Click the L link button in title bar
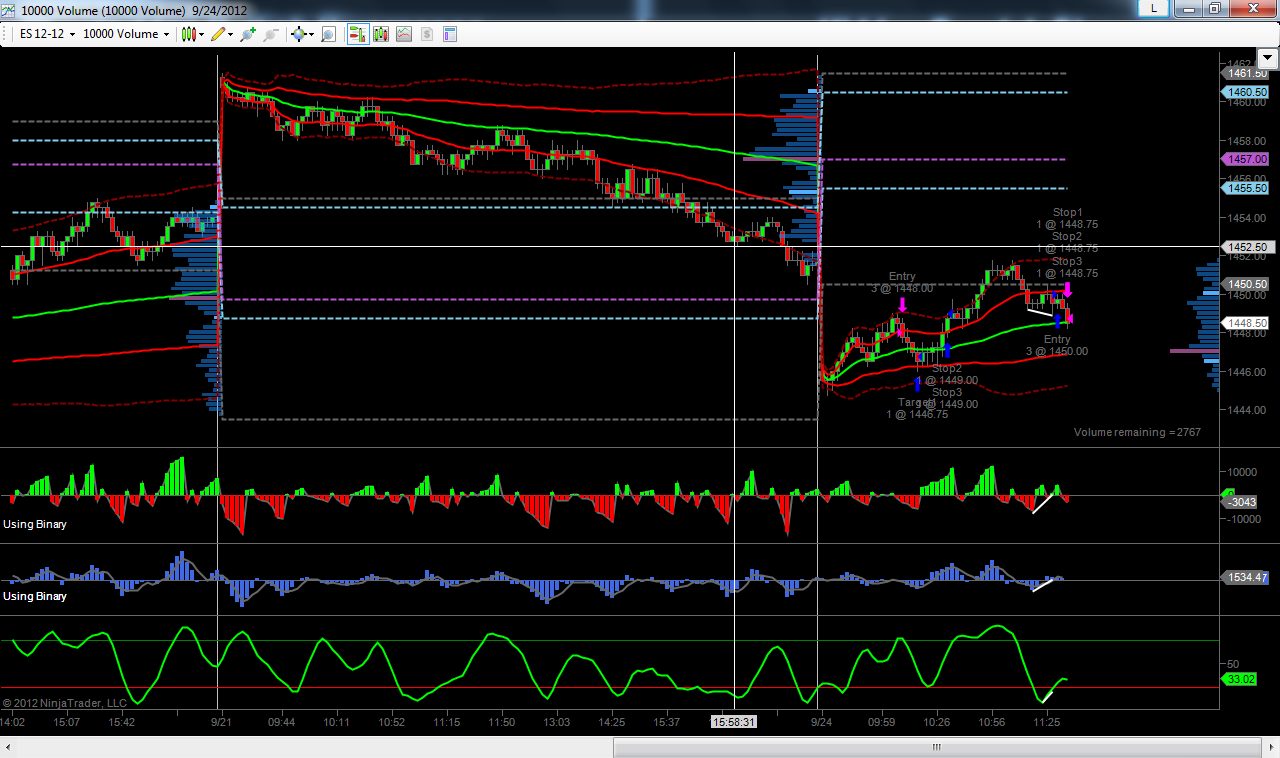 click(1155, 8)
